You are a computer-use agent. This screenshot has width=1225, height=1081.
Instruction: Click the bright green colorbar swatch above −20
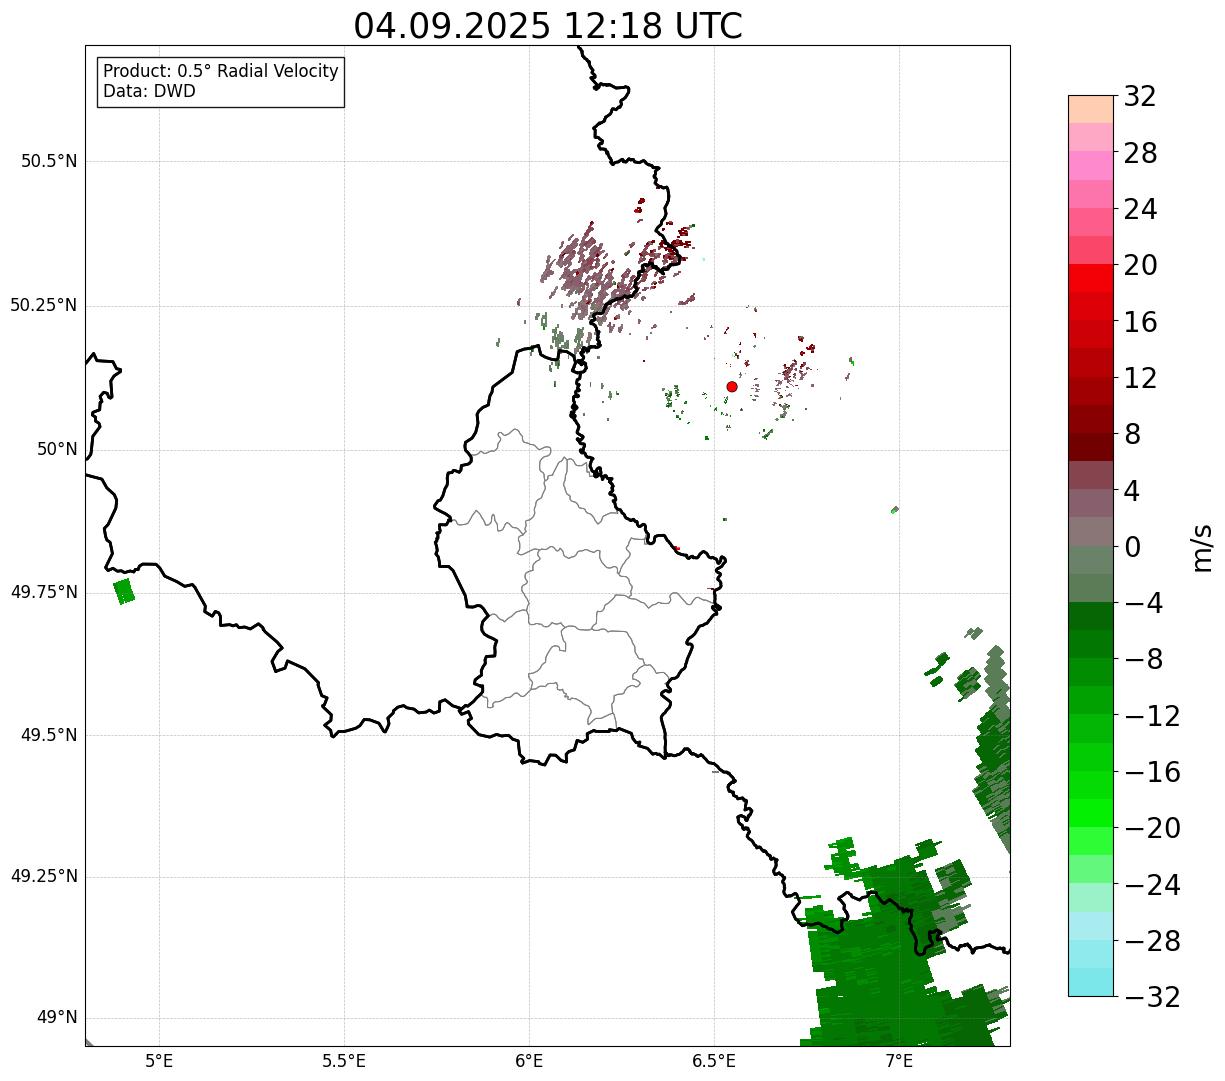tap(1091, 813)
